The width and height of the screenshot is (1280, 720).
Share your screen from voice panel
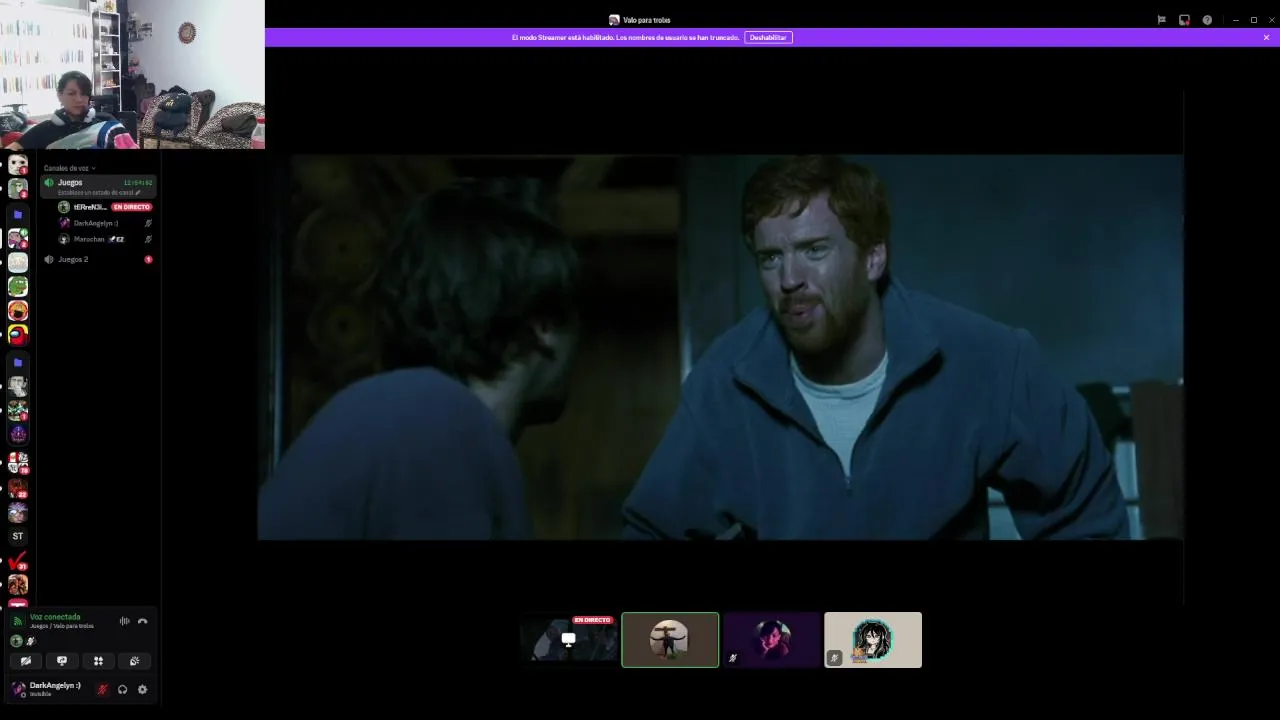(62, 661)
